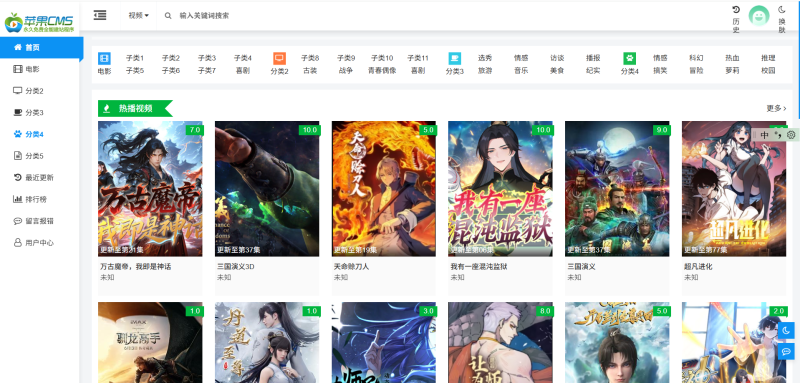Open the 冒险 subcategory
The height and width of the screenshot is (383, 800).
coord(696,71)
